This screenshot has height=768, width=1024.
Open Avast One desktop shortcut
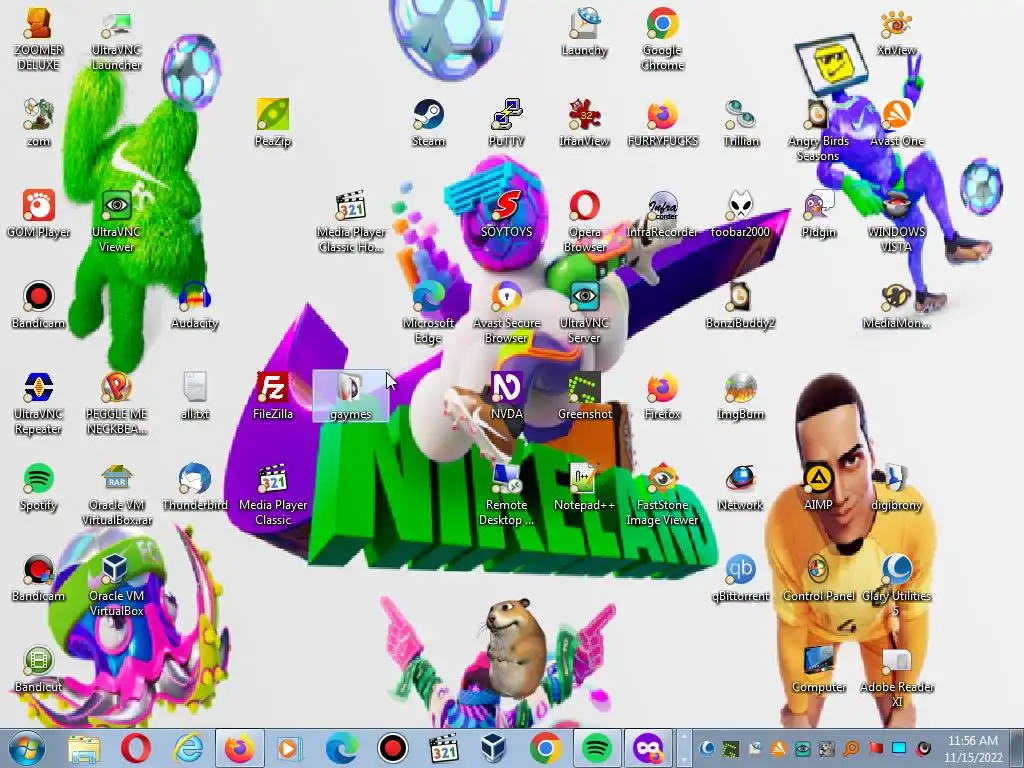pyautogui.click(x=897, y=122)
